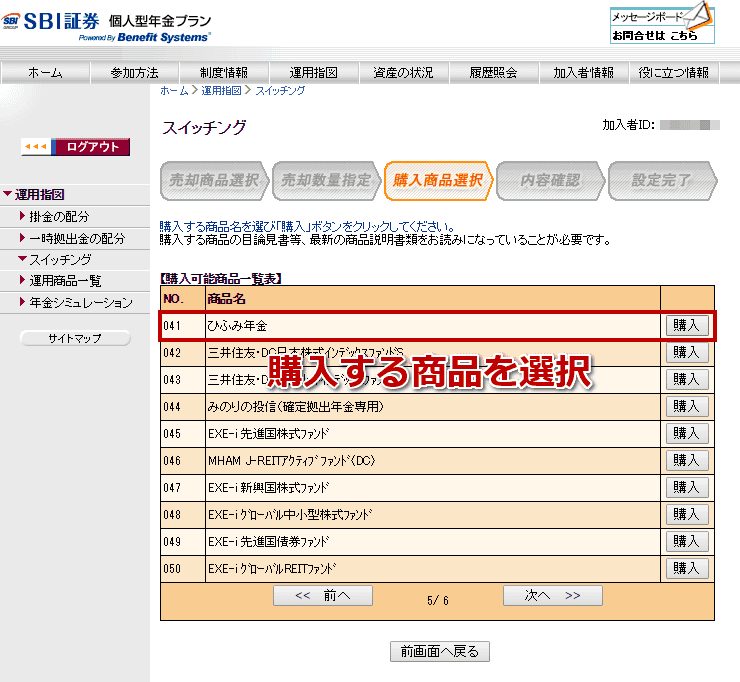740x682 pixels.
Task: Open the メッセージボード envelope icon
Action: [700, 15]
